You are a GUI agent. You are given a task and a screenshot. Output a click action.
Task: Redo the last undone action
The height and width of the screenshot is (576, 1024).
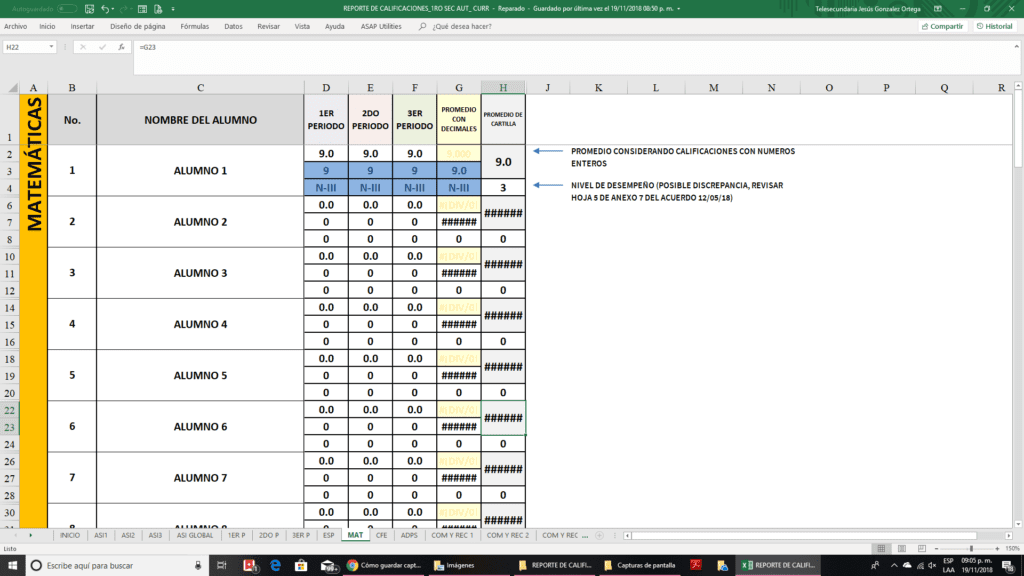click(x=126, y=8)
